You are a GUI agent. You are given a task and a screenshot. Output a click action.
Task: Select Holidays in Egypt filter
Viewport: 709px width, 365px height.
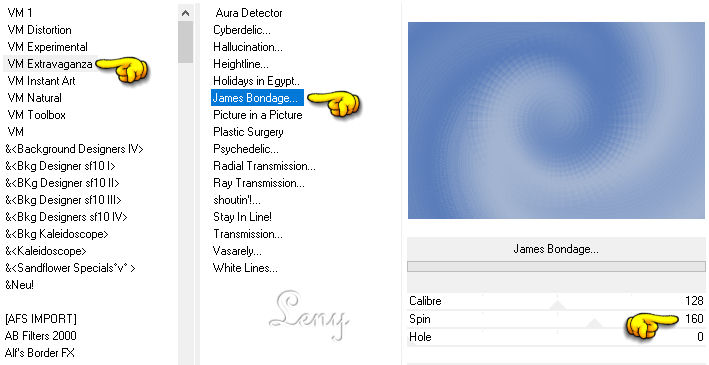256,81
